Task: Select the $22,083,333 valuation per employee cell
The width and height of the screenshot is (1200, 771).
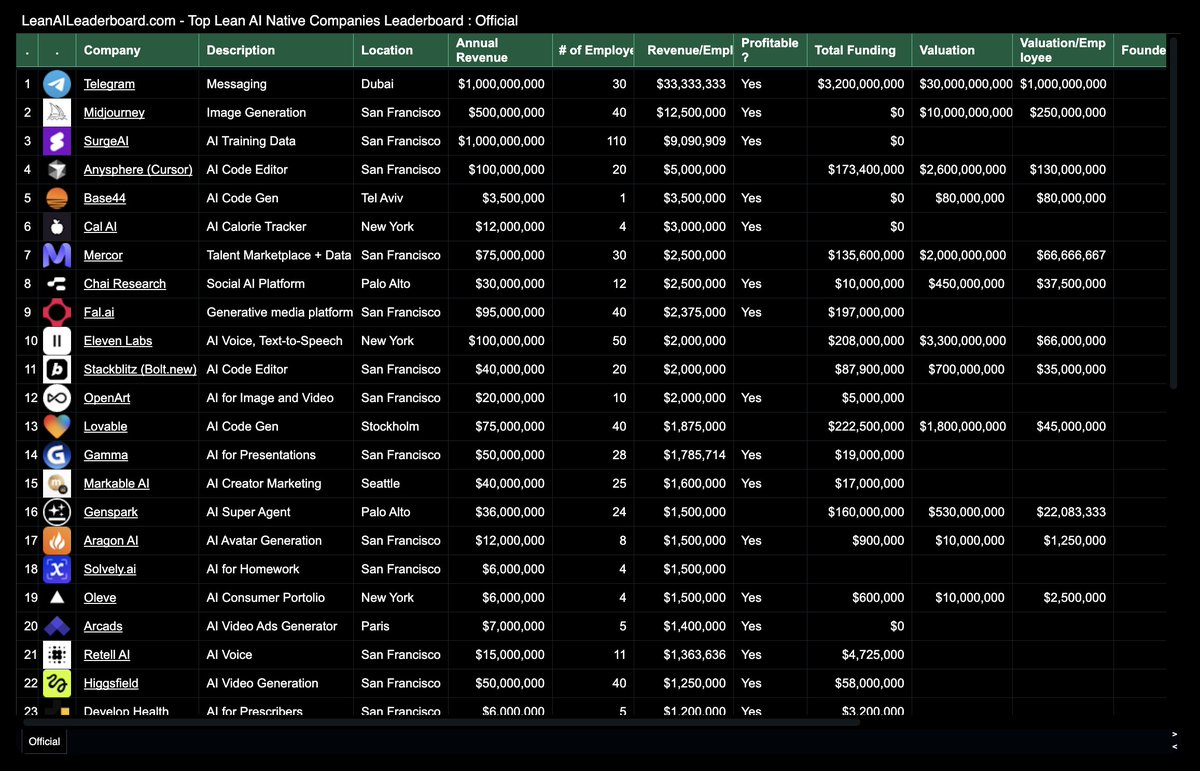Action: pos(1062,512)
